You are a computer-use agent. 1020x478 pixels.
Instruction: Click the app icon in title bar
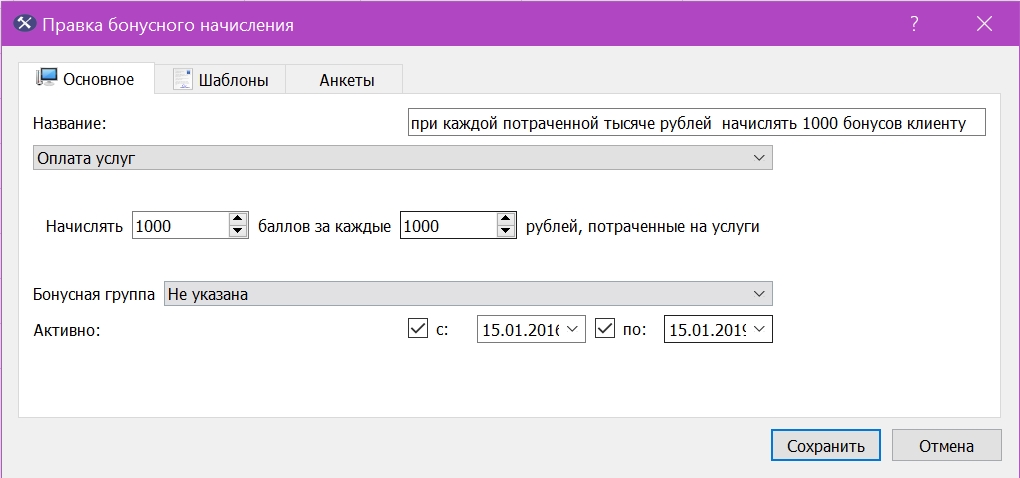pos(24,24)
